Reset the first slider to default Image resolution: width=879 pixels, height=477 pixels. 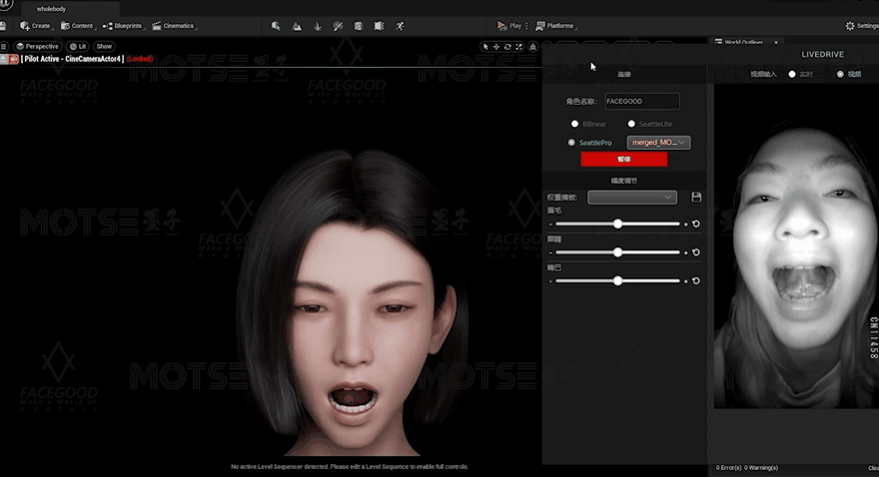pos(696,224)
